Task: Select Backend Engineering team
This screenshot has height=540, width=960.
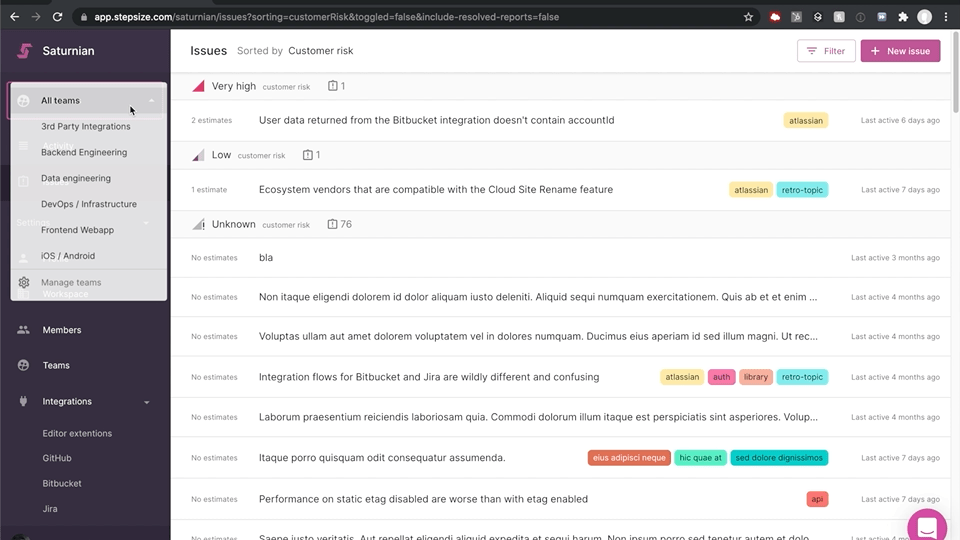Action: pos(84,153)
